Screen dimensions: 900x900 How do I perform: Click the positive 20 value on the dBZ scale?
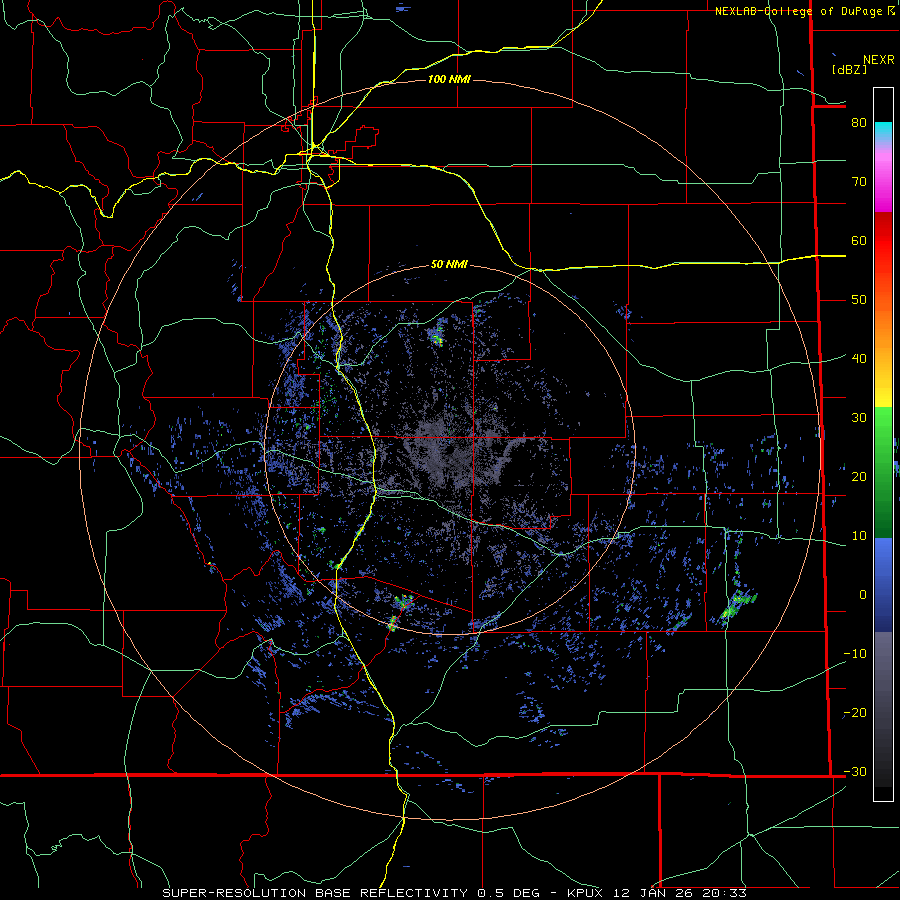pos(859,477)
